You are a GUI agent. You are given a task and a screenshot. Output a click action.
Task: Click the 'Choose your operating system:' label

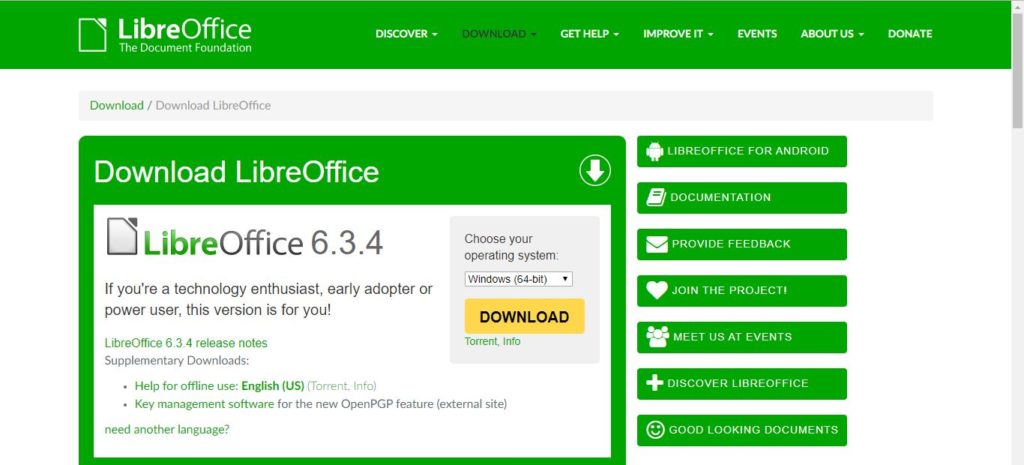[511, 248]
